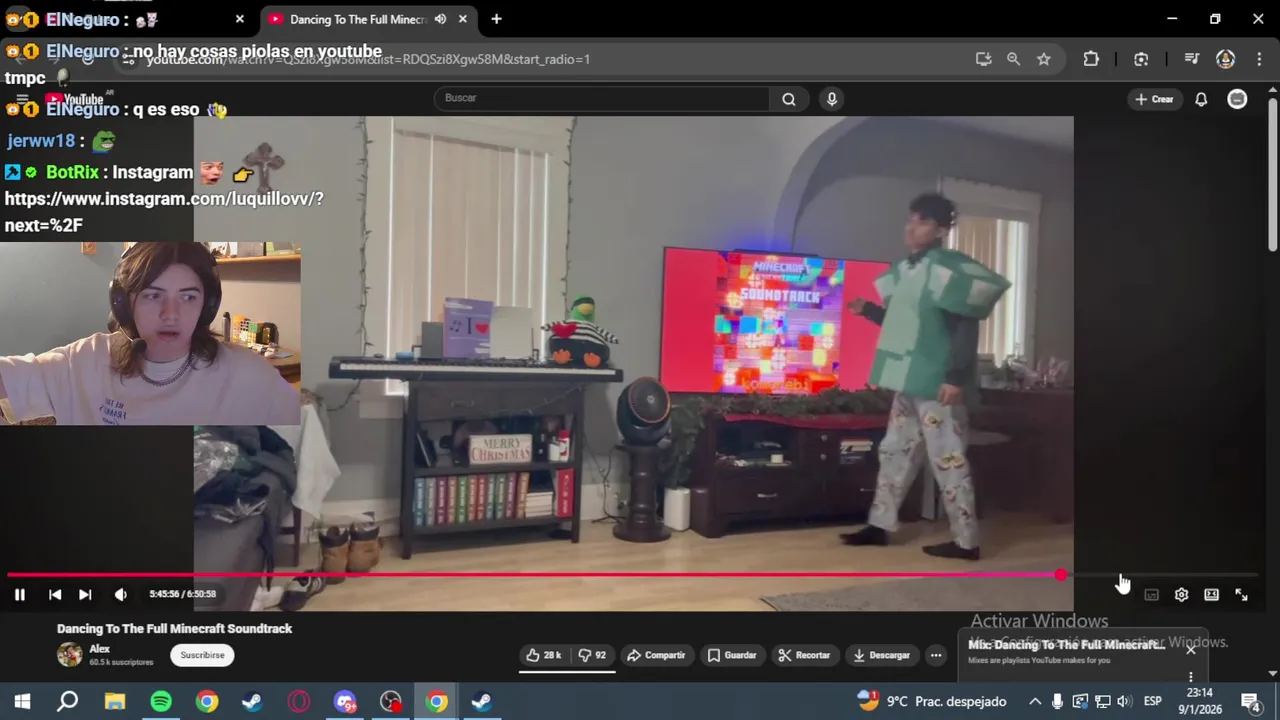Close the Dancing To The Full Minecraft tab
Image resolution: width=1280 pixels, height=720 pixels.
(x=462, y=19)
